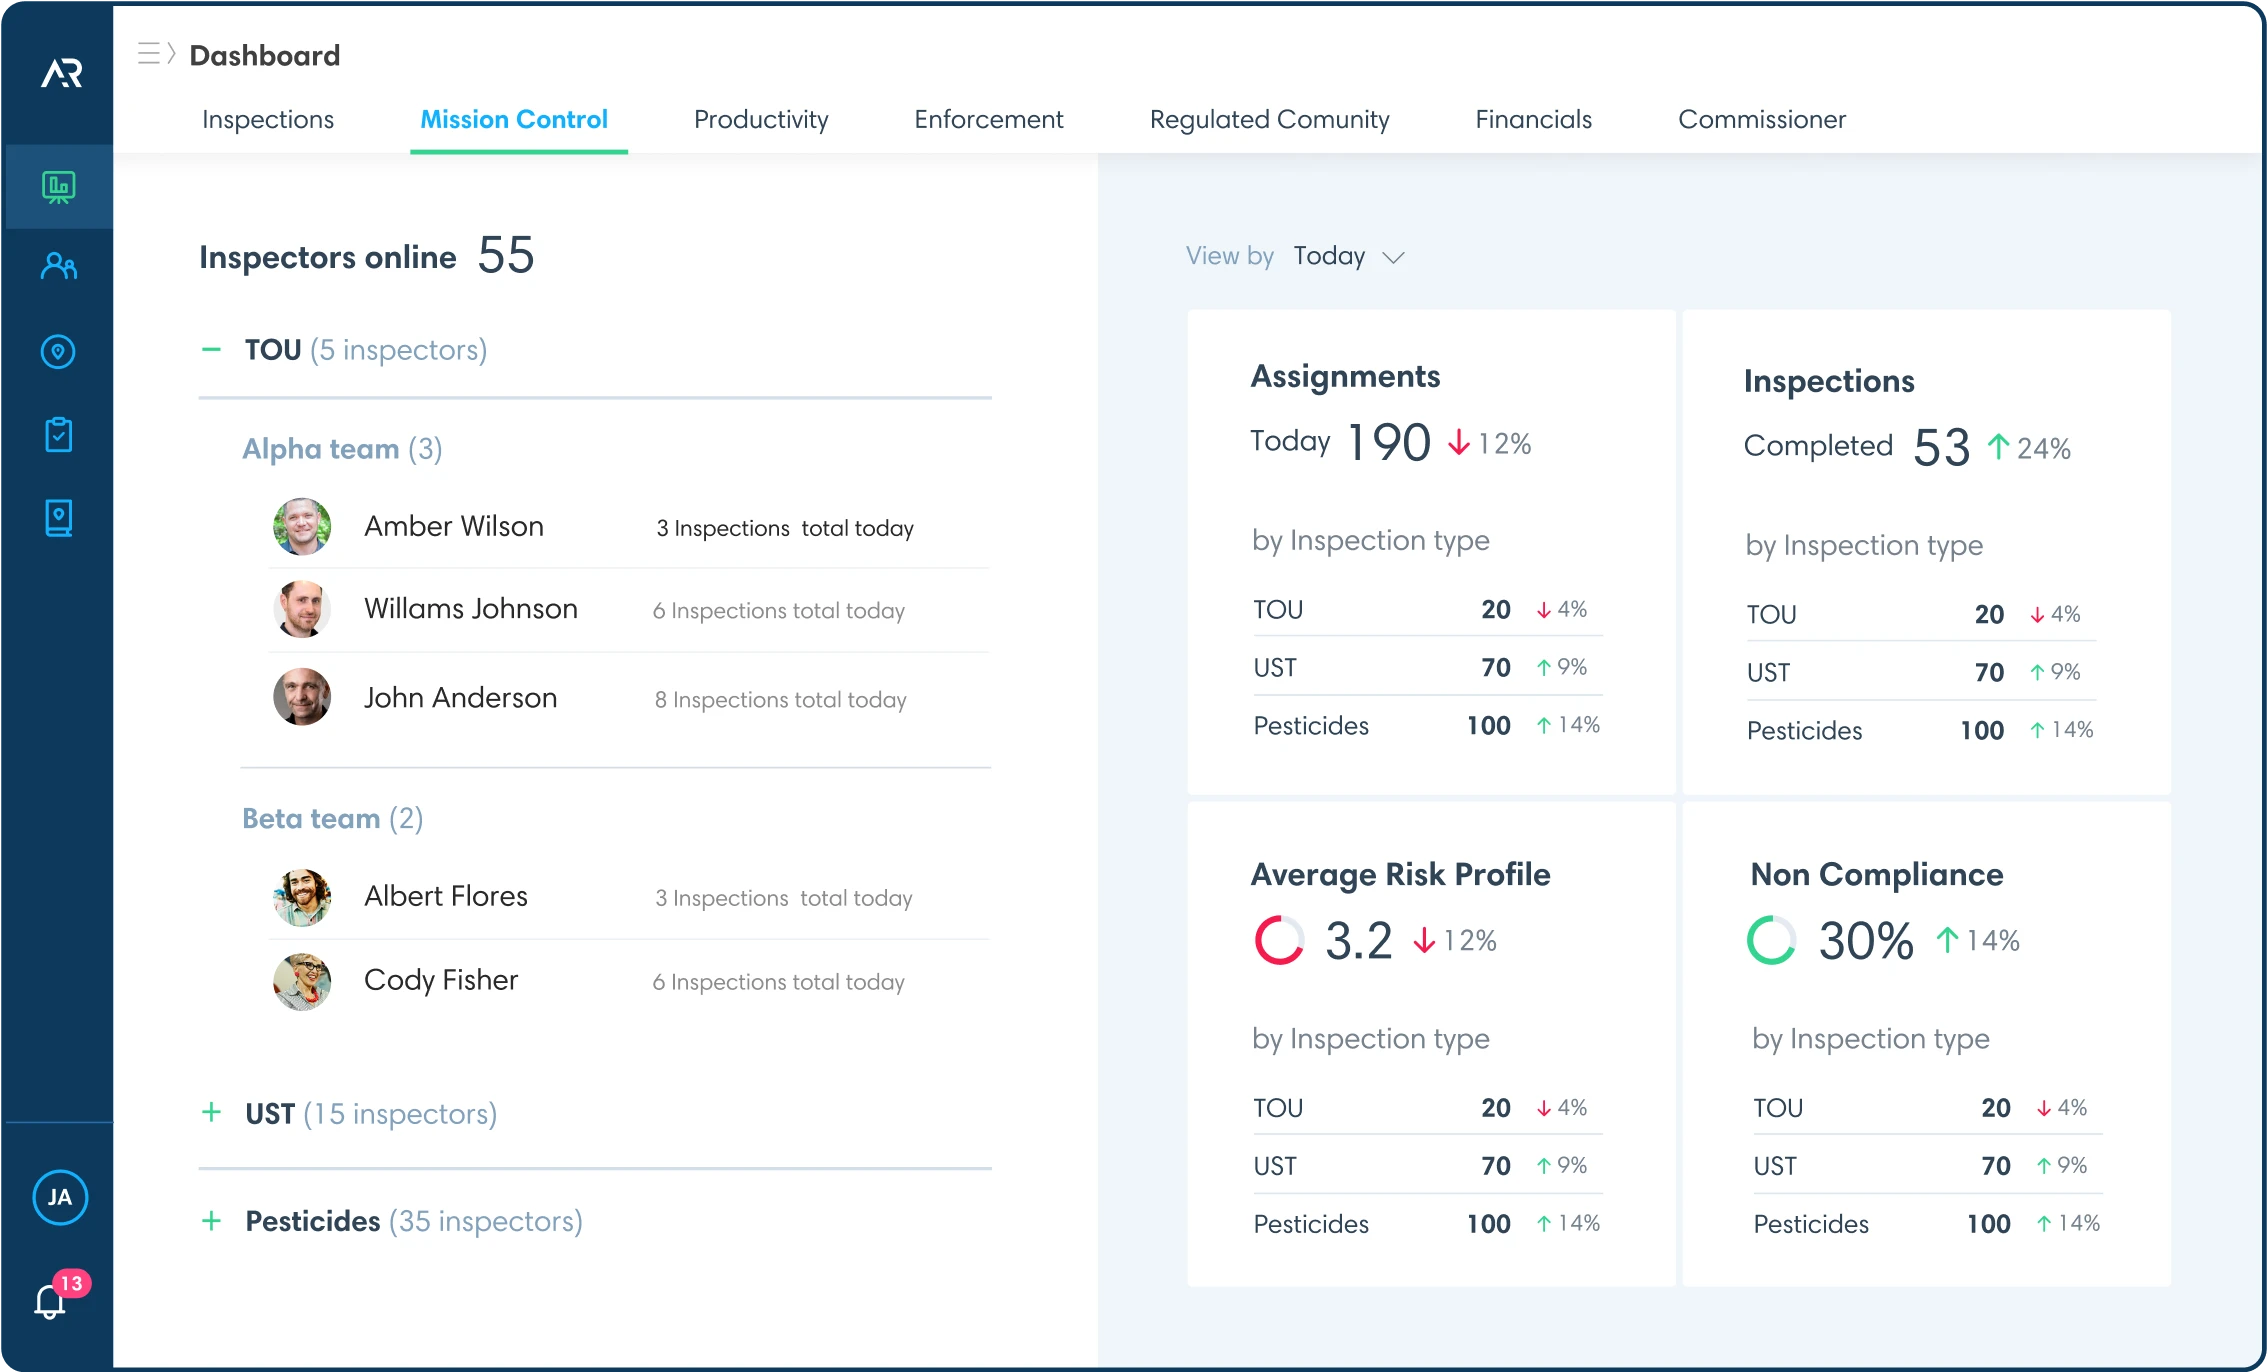Image resolution: width=2267 pixels, height=1372 pixels.
Task: Click the TOU (5 inspectors) label
Action: tap(366, 350)
